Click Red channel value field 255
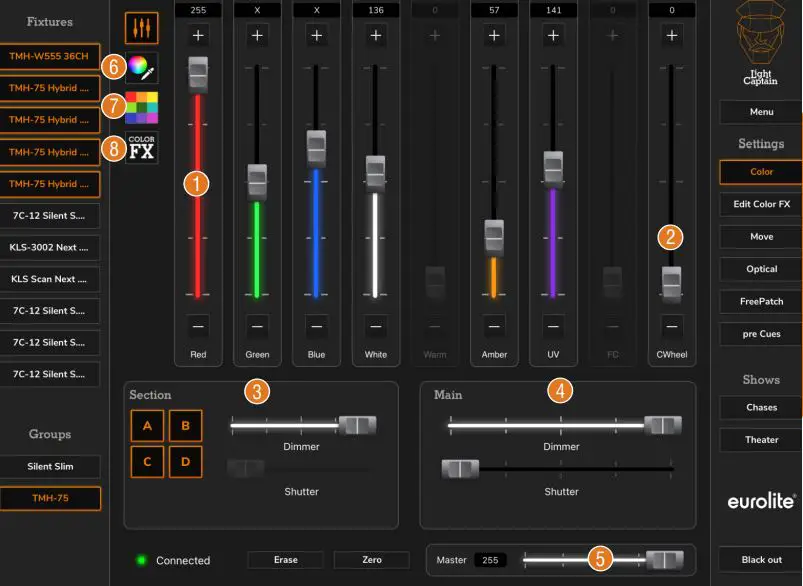 [x=198, y=10]
